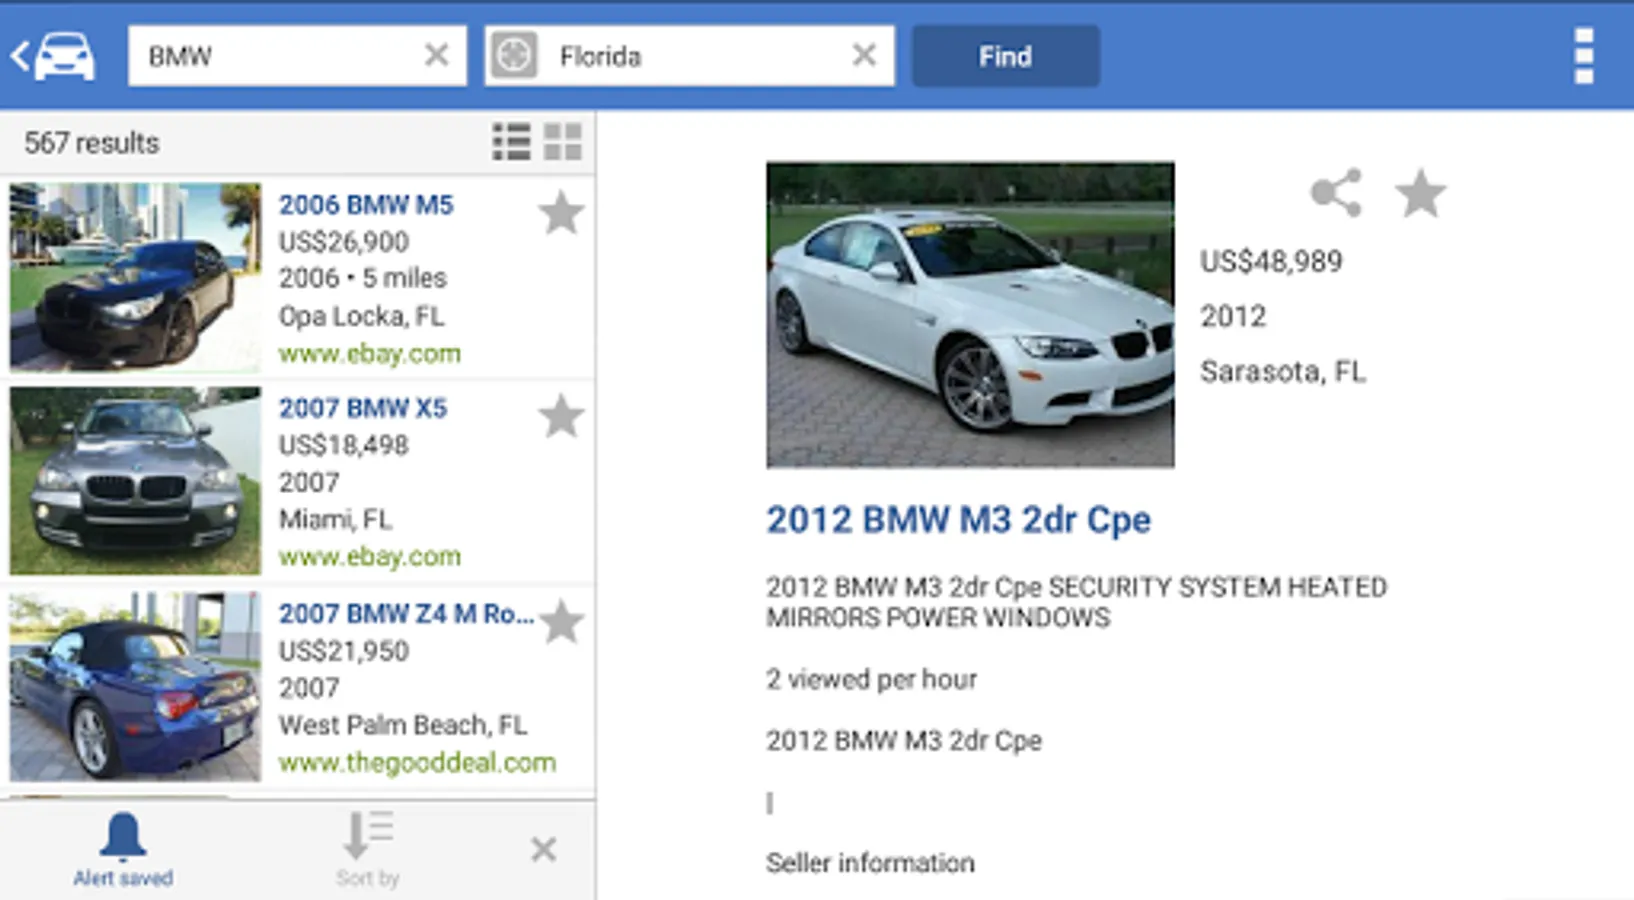Click the SECURITY SYSTEM HEATED MIRRORS description
1634x900 pixels.
[x=1077, y=602]
